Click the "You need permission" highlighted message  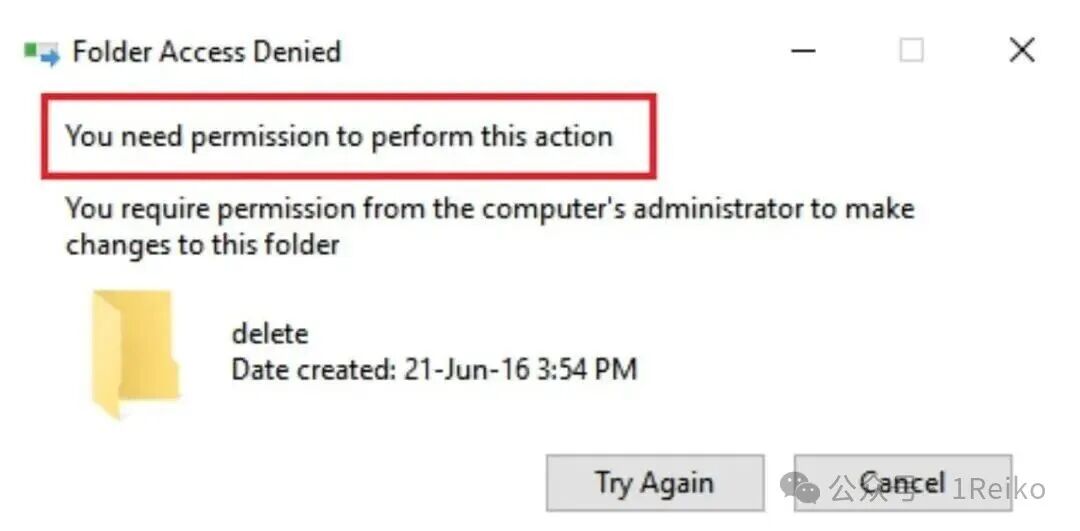point(339,136)
